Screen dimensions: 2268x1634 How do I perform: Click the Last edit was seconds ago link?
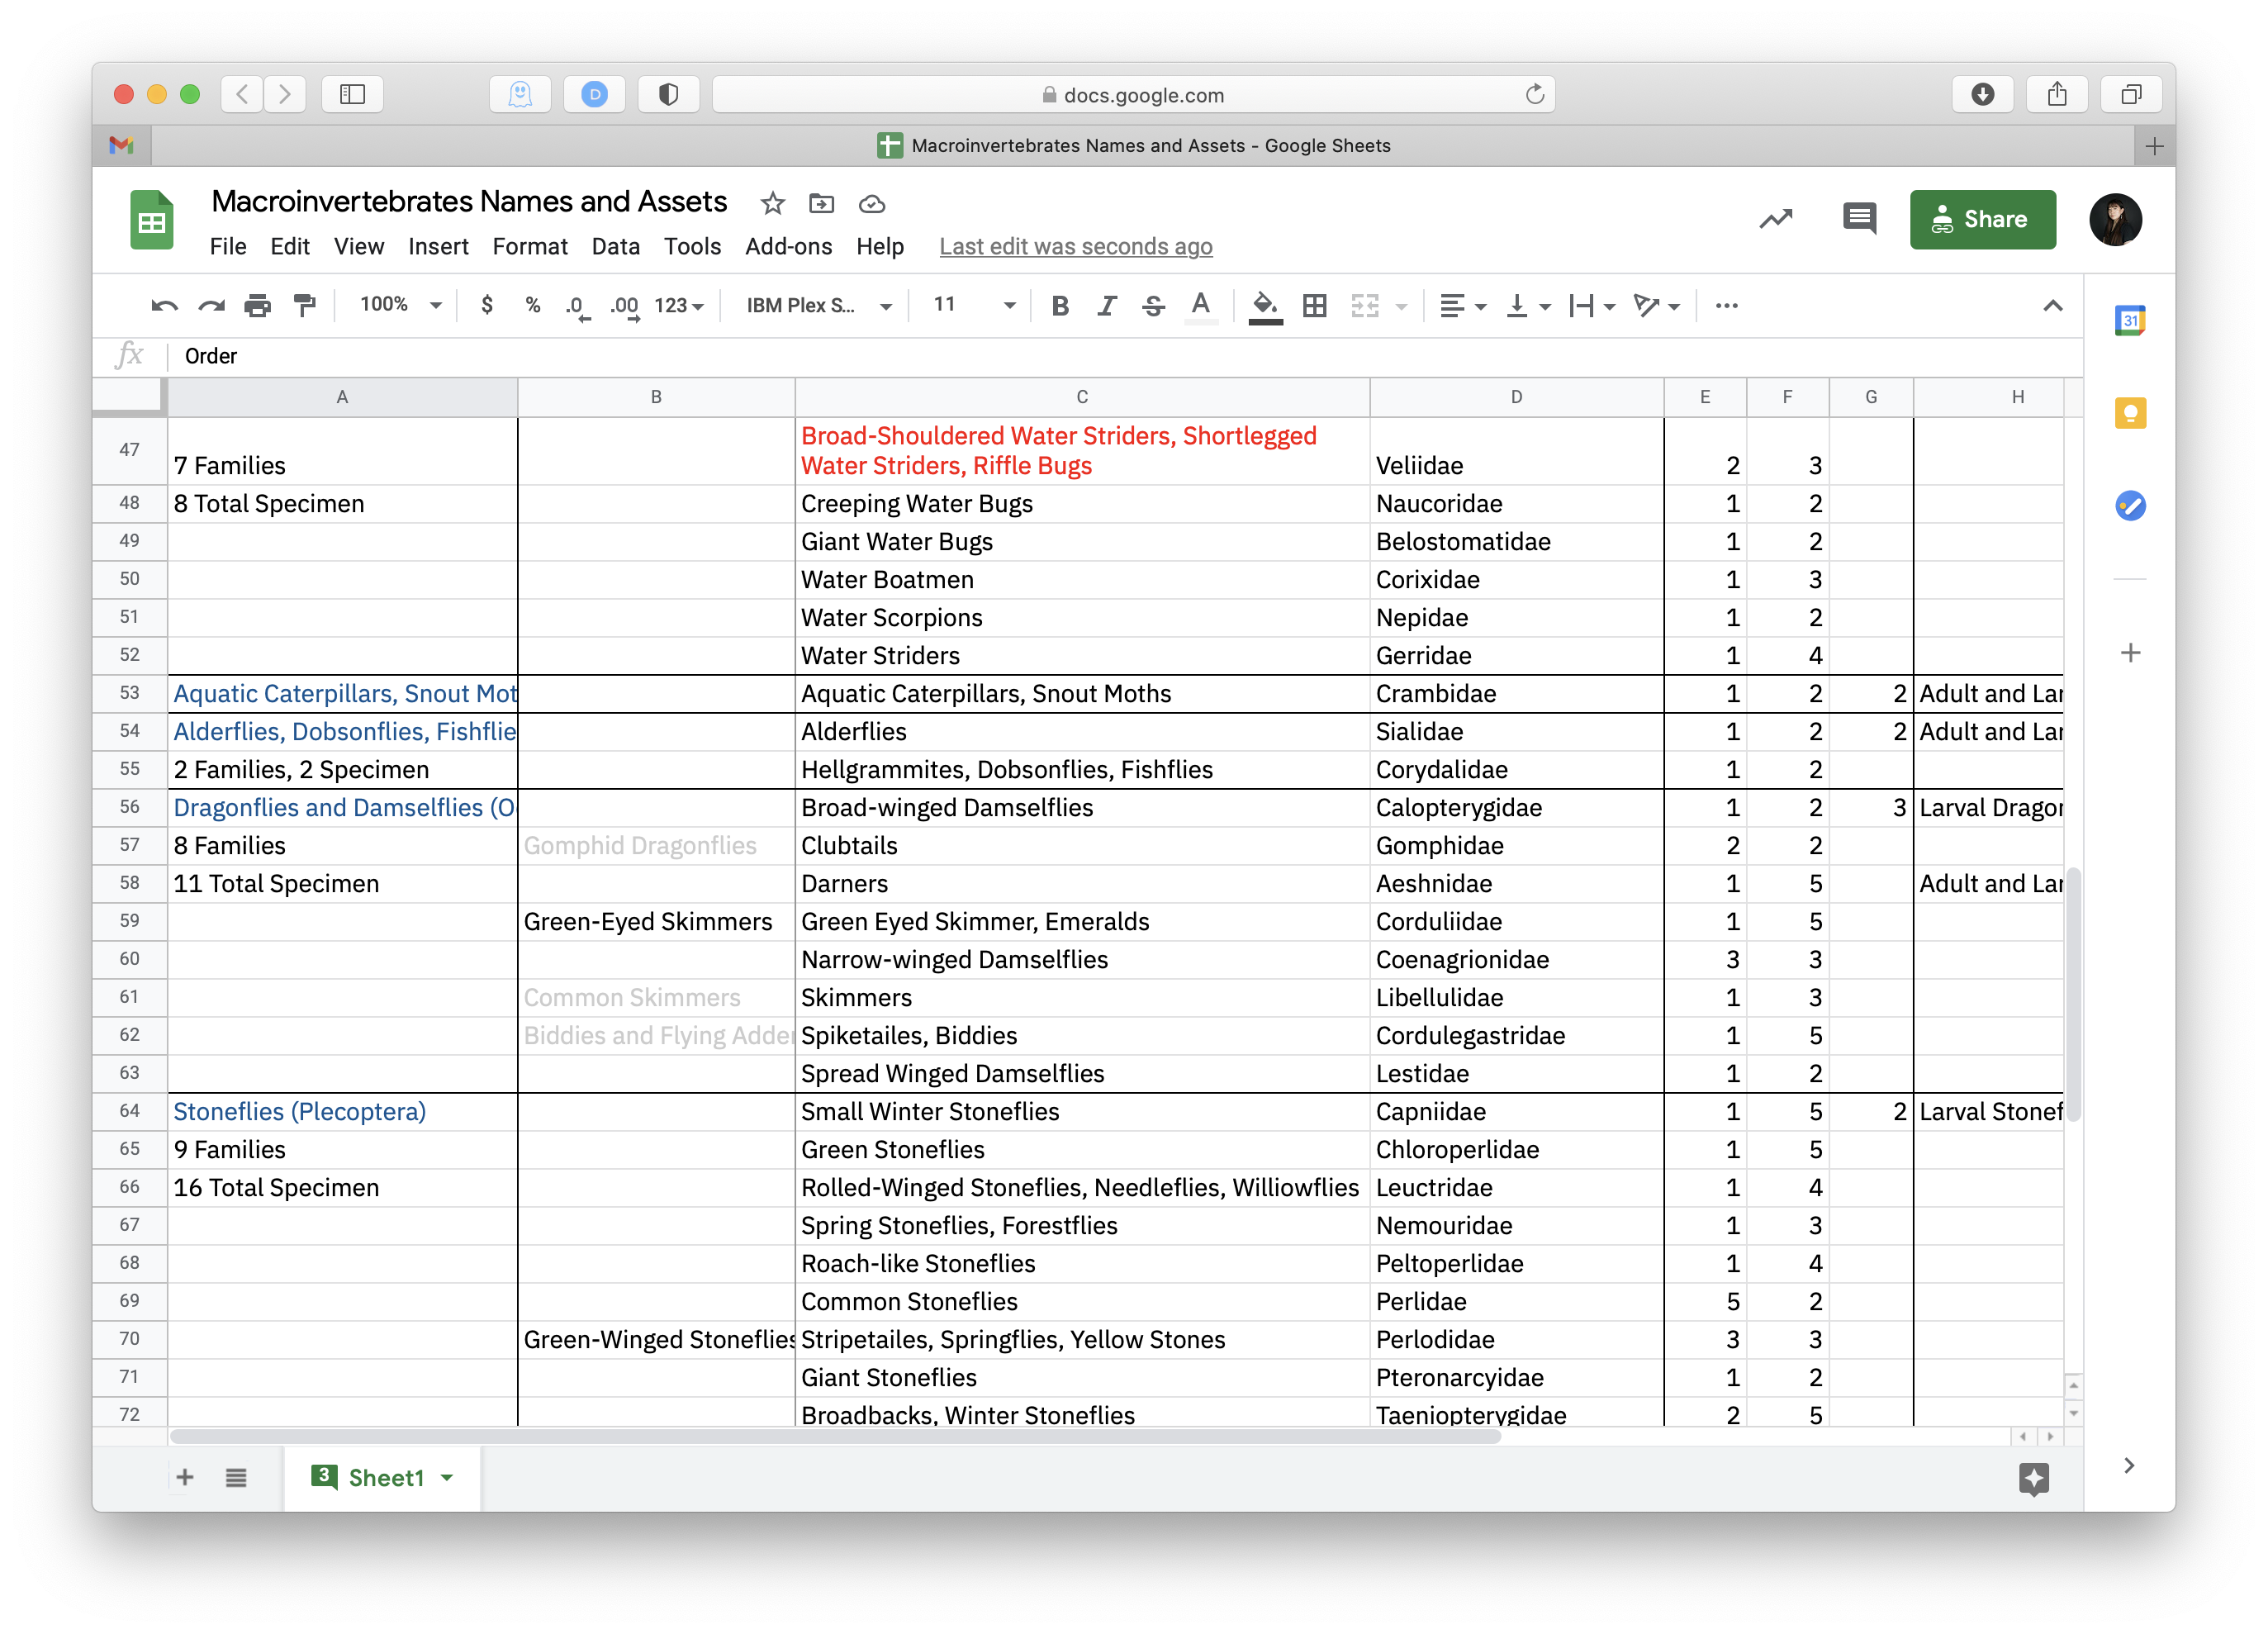(1076, 247)
